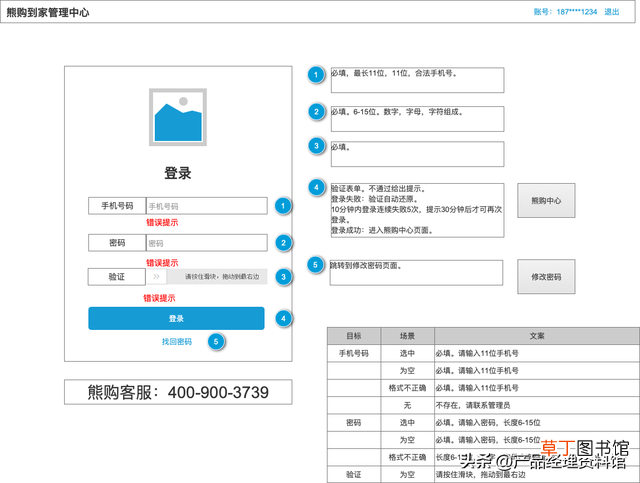Click the error hint under the 验证 slider
The width and height of the screenshot is (640, 483).
coord(159,298)
